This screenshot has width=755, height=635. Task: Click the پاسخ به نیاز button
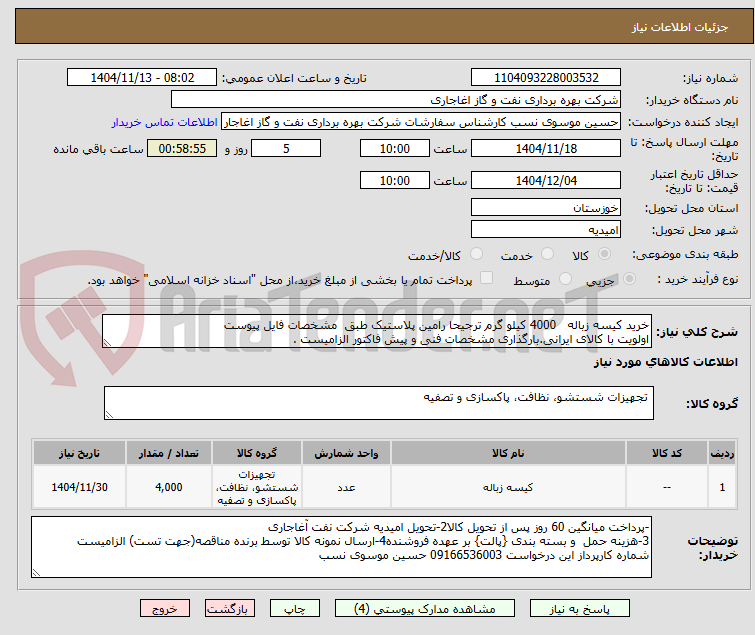click(x=580, y=609)
